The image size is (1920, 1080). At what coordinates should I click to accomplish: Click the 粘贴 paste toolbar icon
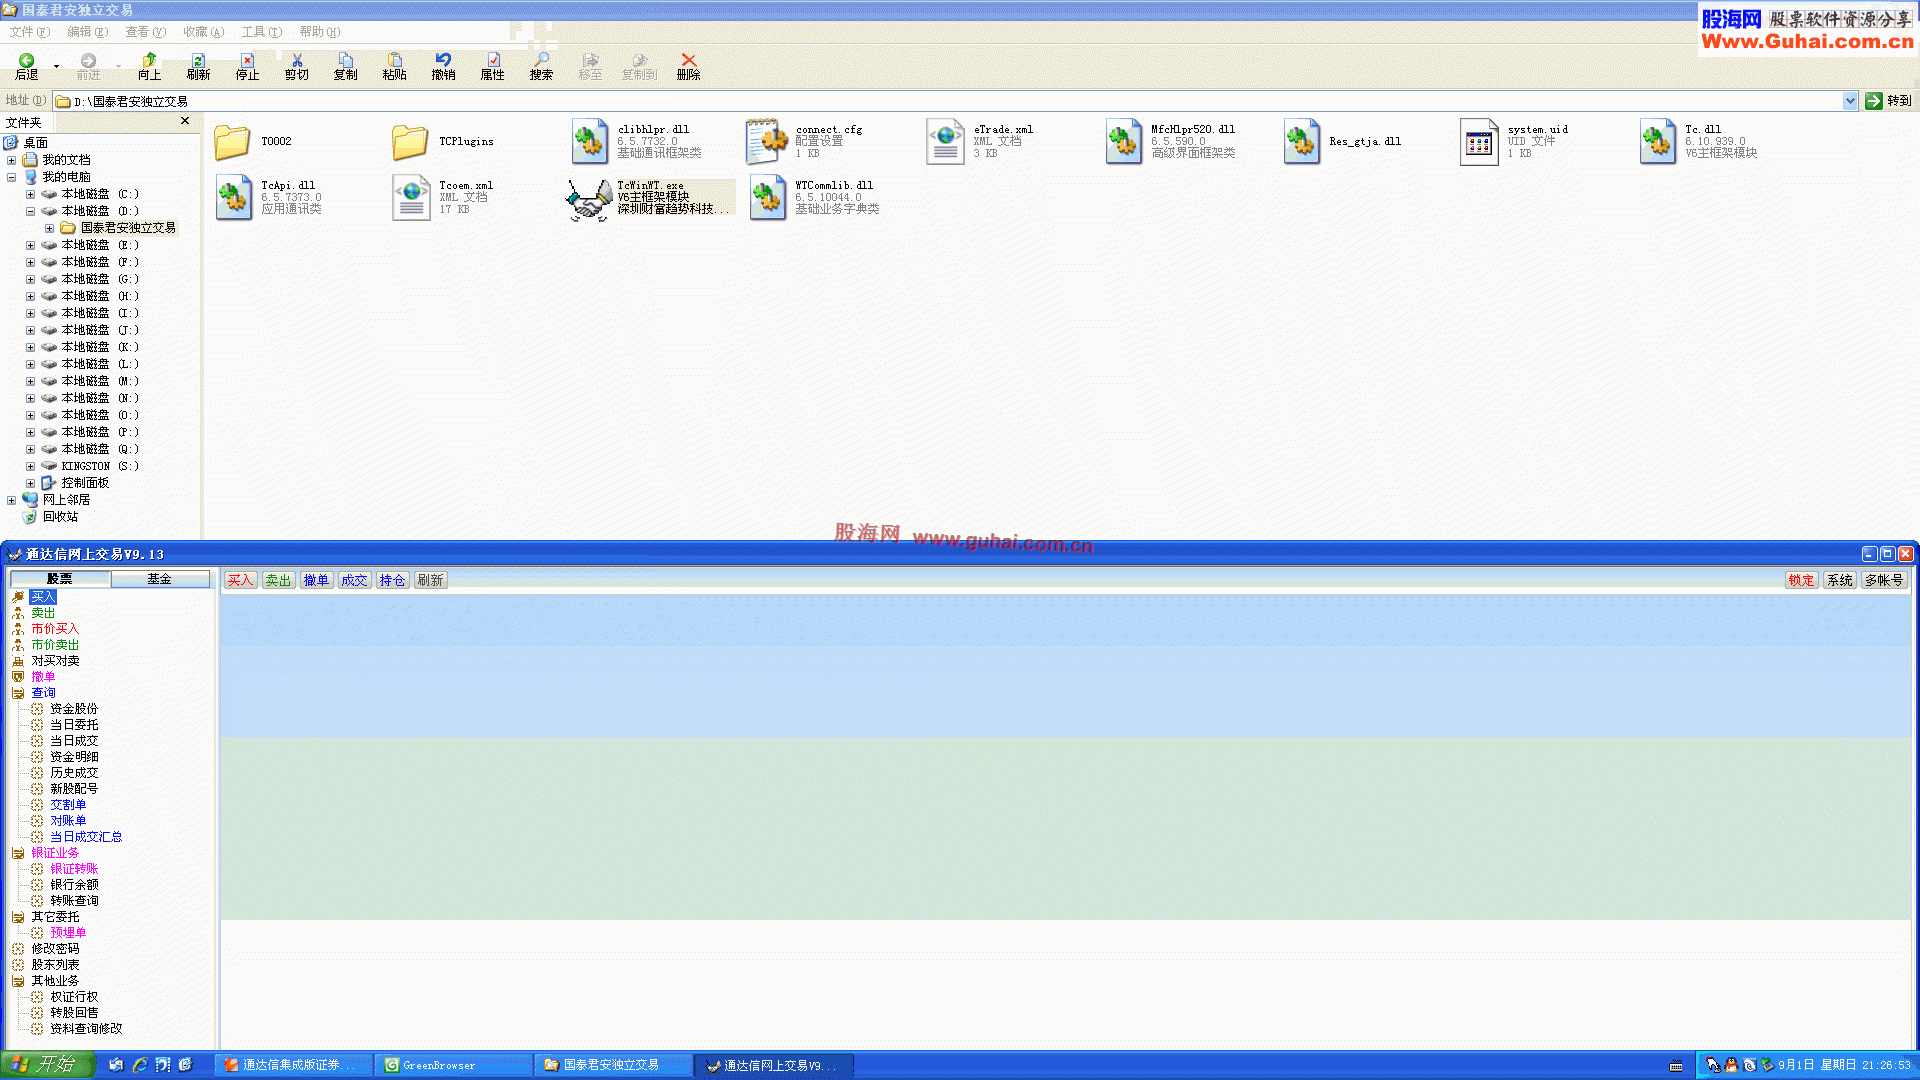tap(394, 67)
